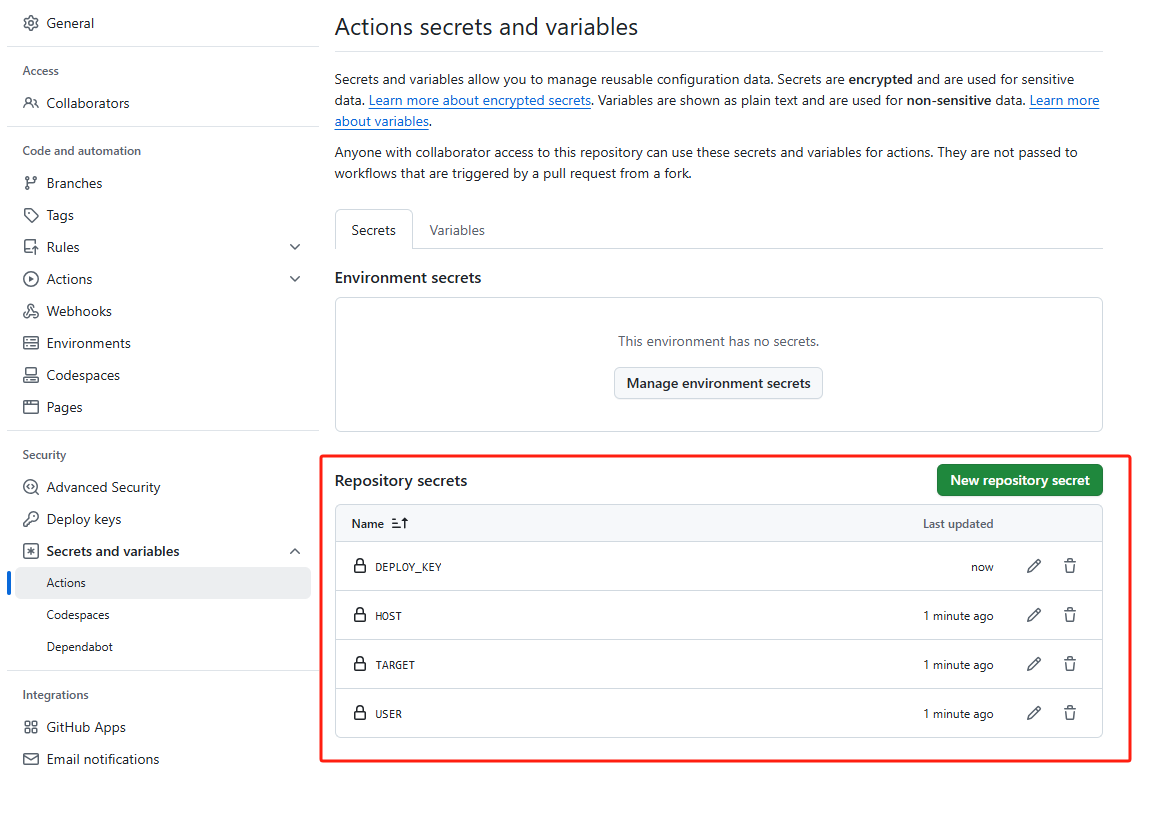Delete the USER secret trash icon
1176x819 pixels.
tap(1070, 713)
